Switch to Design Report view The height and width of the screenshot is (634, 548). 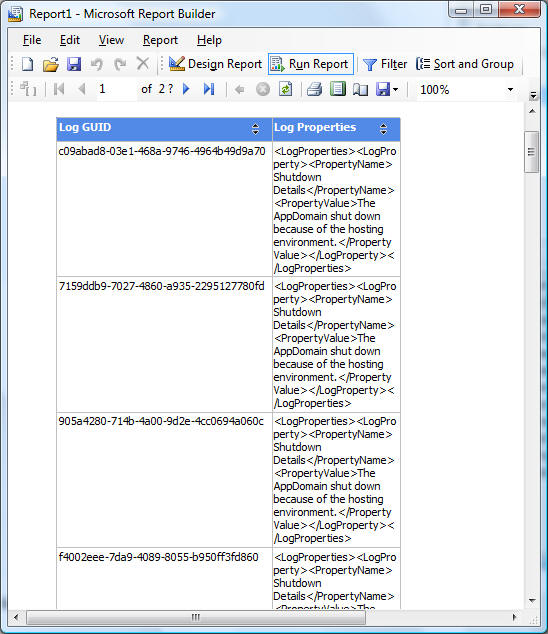(215, 64)
